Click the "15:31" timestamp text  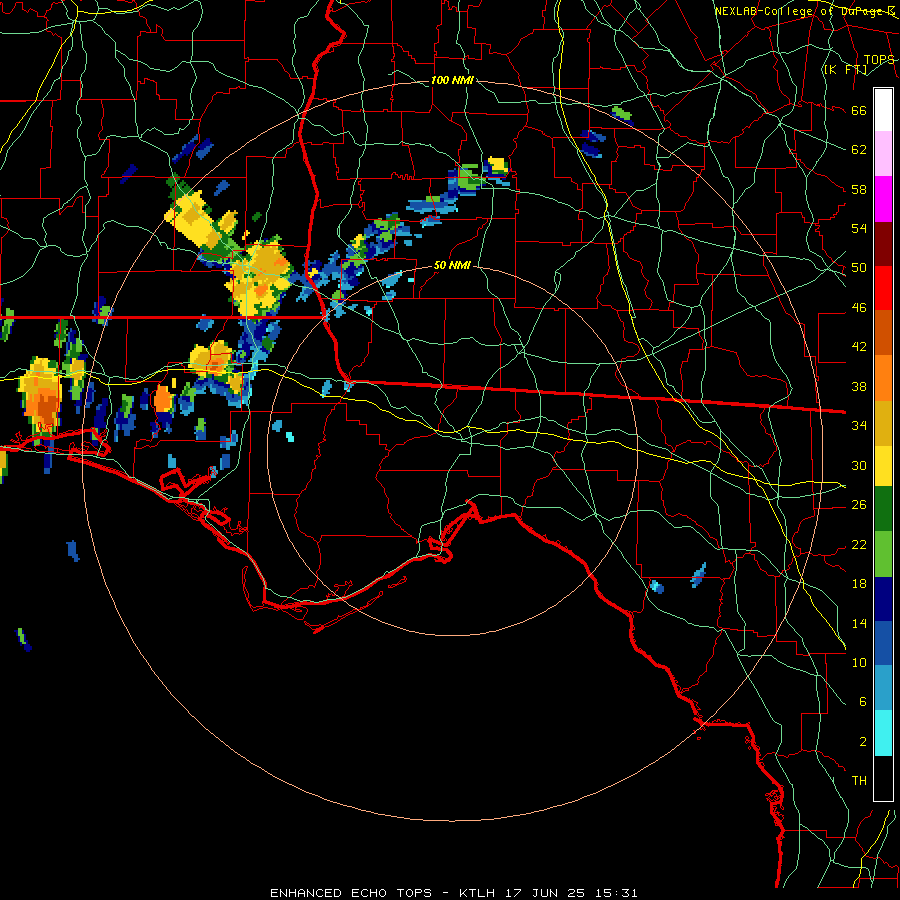pos(616,893)
